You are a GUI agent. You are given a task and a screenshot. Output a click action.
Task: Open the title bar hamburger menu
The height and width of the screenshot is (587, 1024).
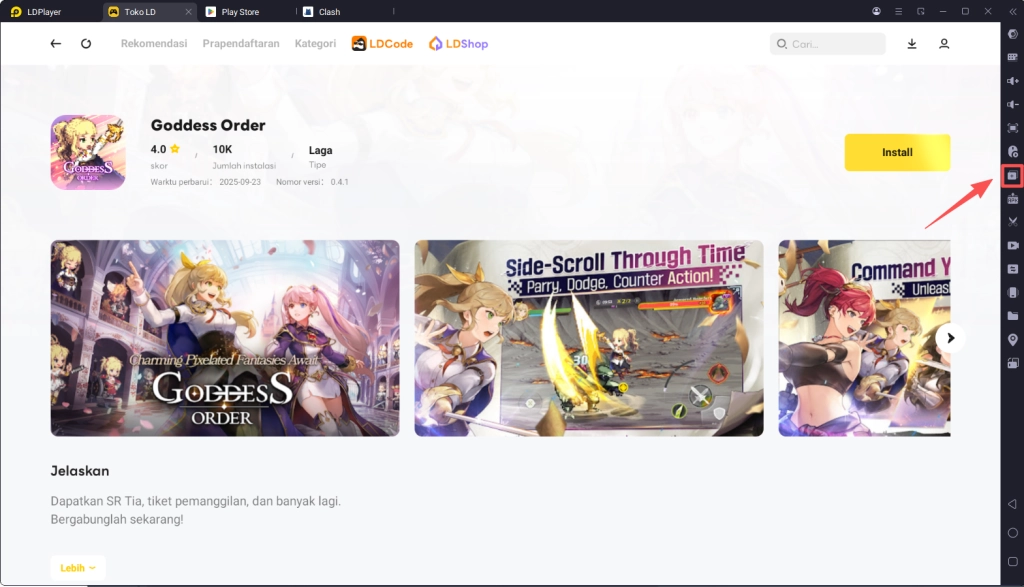899,11
